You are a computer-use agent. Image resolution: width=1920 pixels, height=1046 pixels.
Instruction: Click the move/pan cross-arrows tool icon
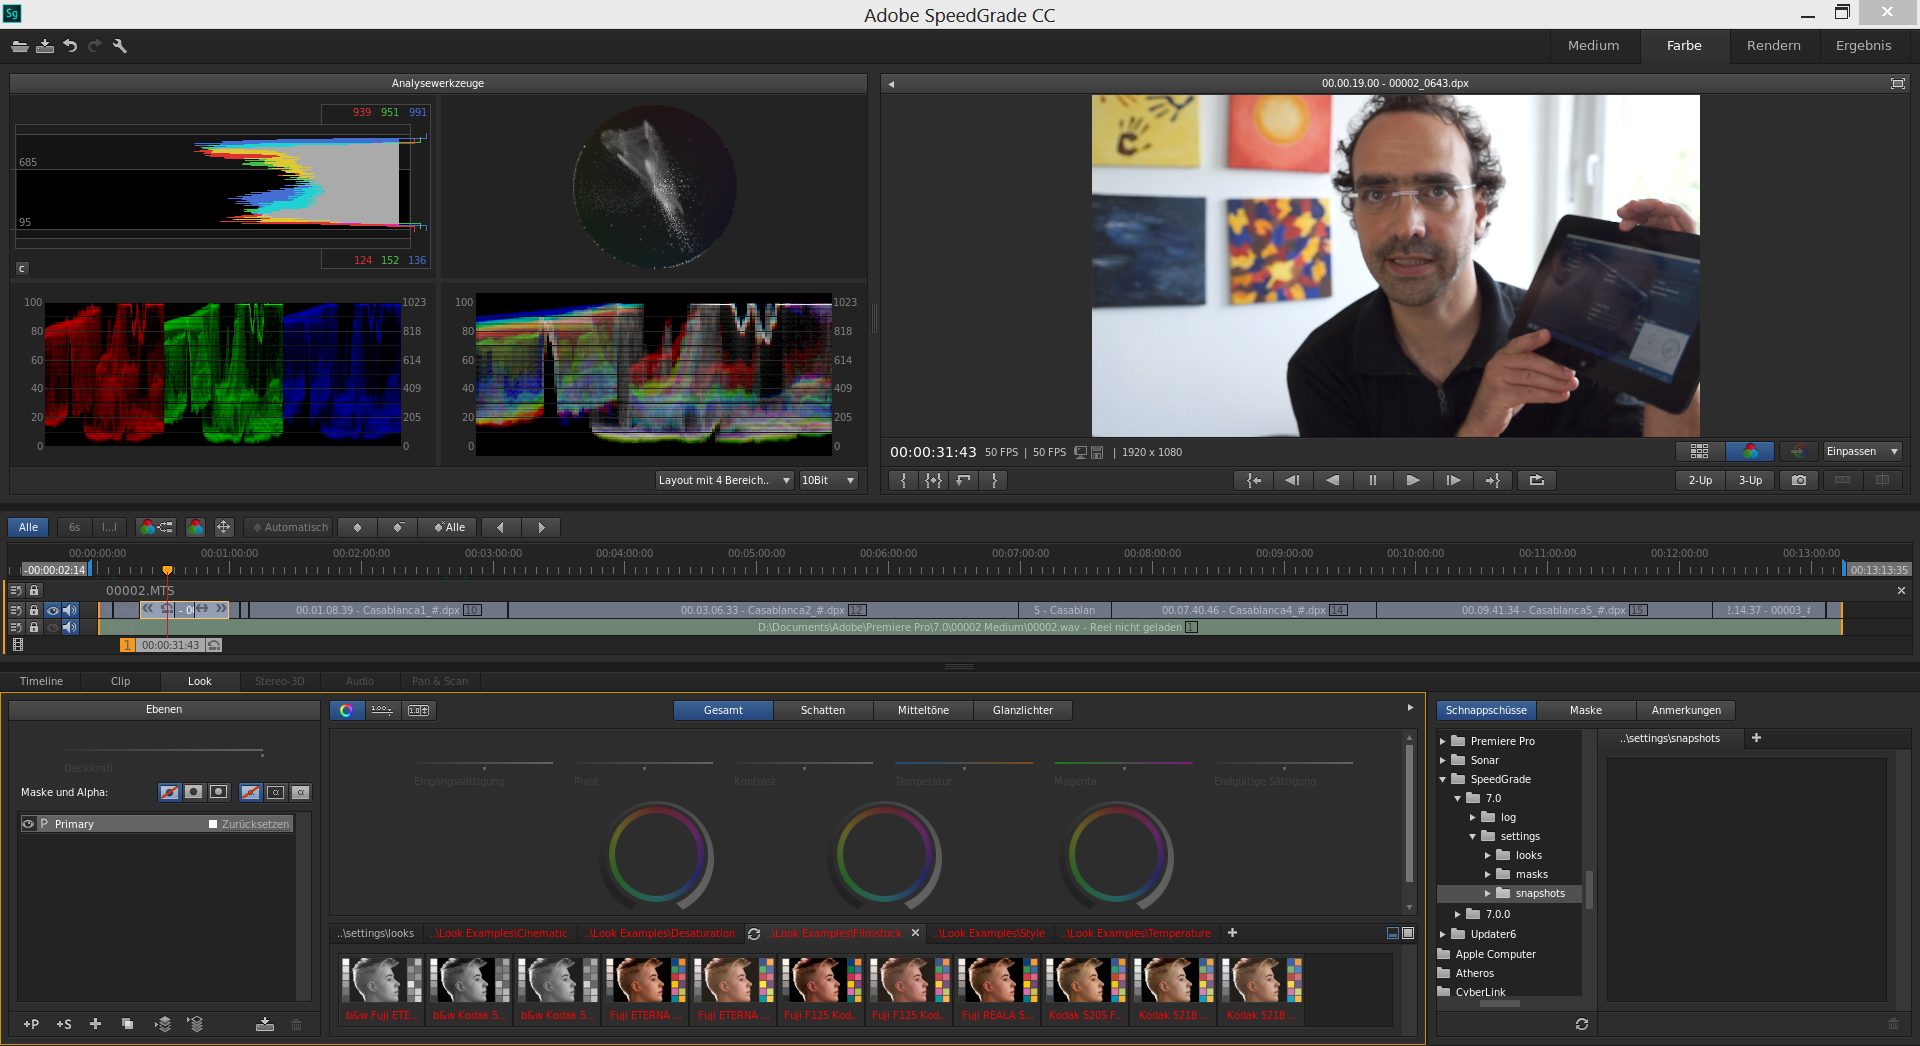pyautogui.click(x=224, y=527)
